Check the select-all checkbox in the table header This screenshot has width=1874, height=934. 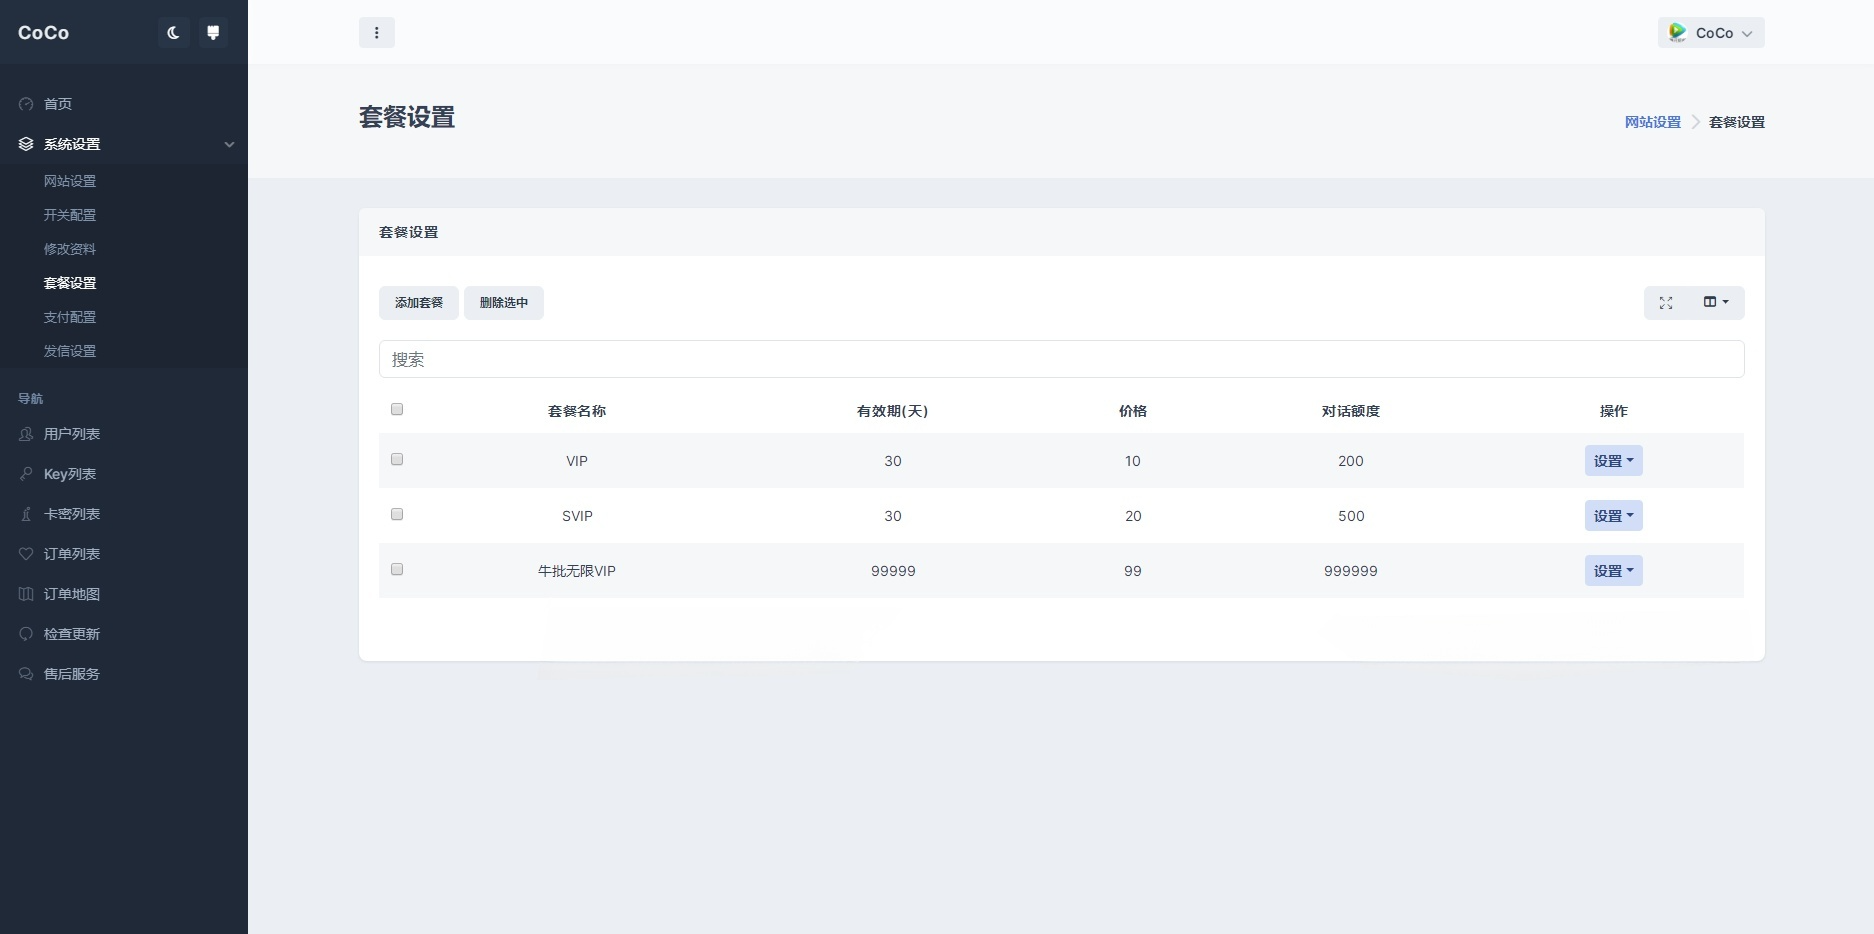[x=397, y=409]
